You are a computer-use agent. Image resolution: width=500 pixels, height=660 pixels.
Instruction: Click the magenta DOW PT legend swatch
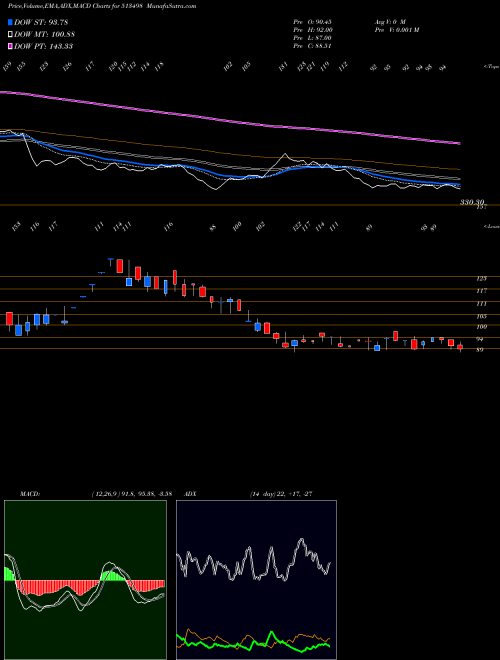(11, 46)
